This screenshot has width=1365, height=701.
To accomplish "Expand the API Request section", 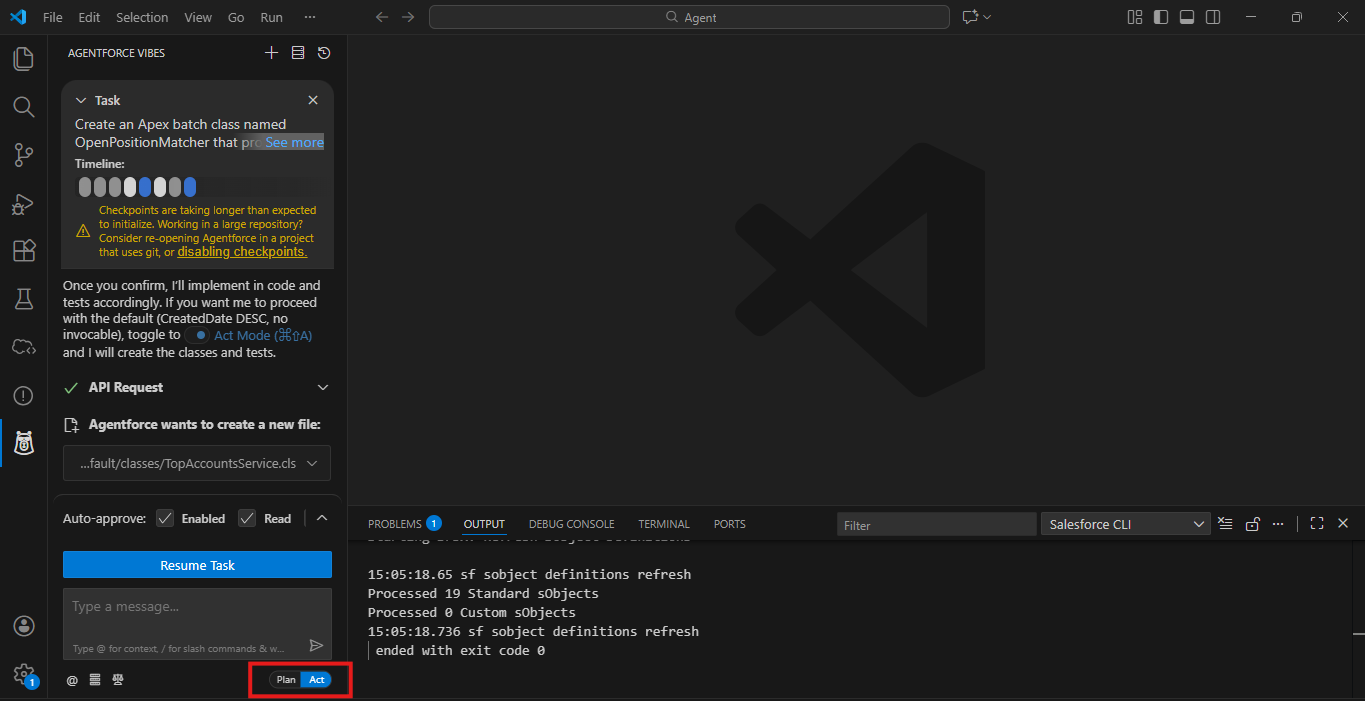I will point(322,388).
